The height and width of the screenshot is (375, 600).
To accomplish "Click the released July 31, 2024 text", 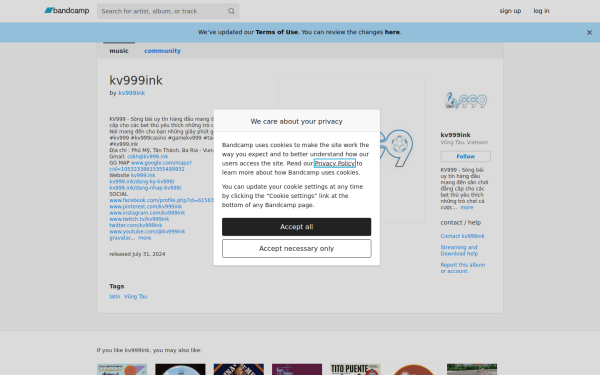I will coord(137,254).
